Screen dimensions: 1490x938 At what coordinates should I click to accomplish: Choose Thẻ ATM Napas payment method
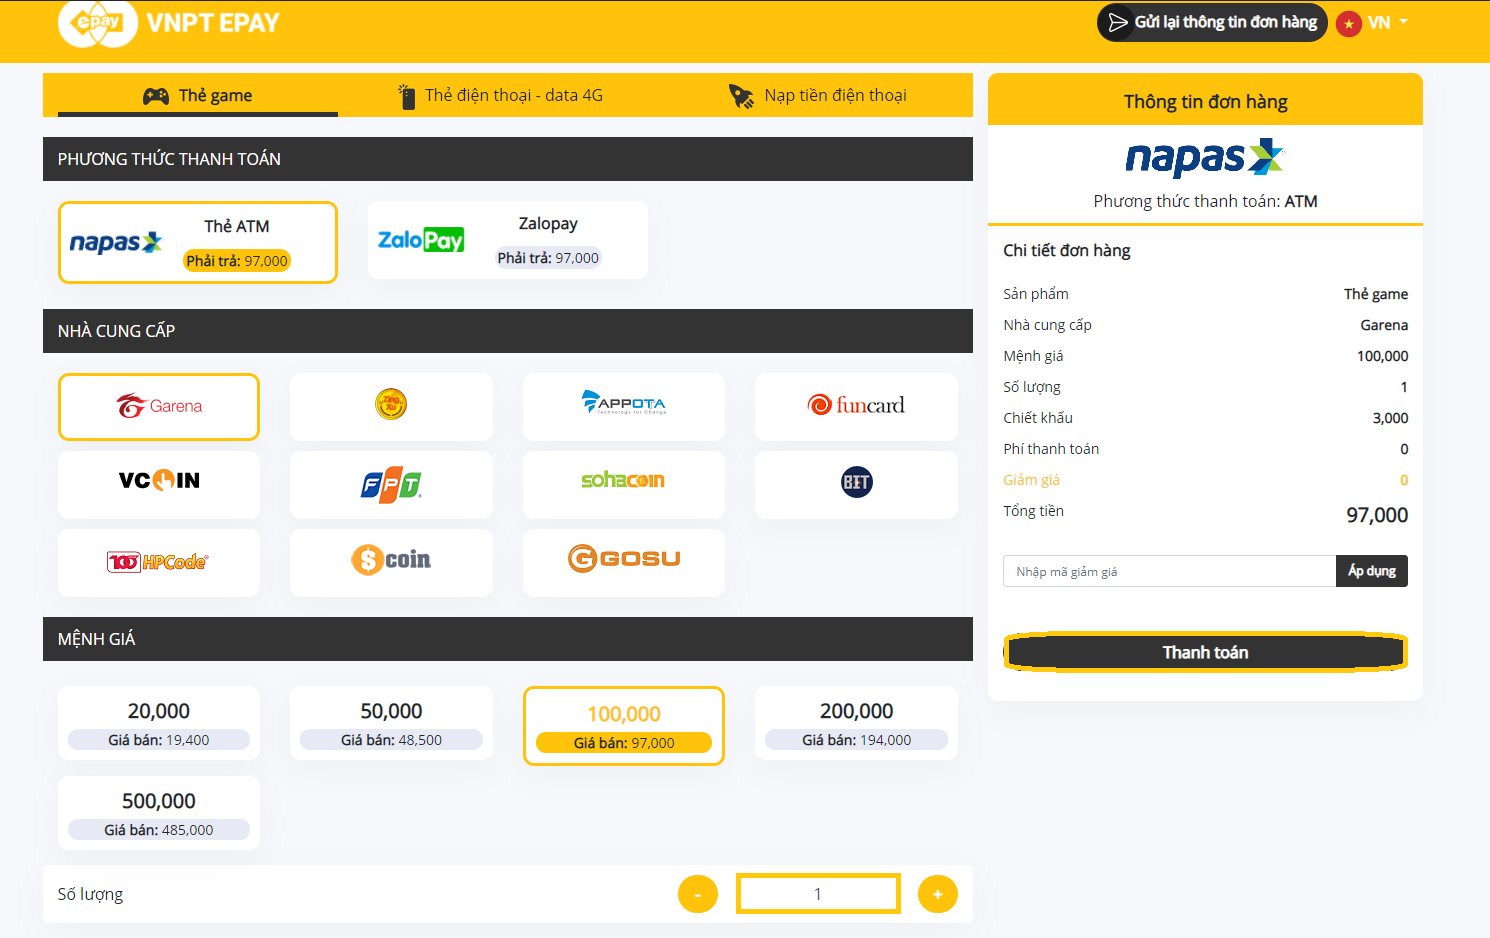click(x=198, y=243)
